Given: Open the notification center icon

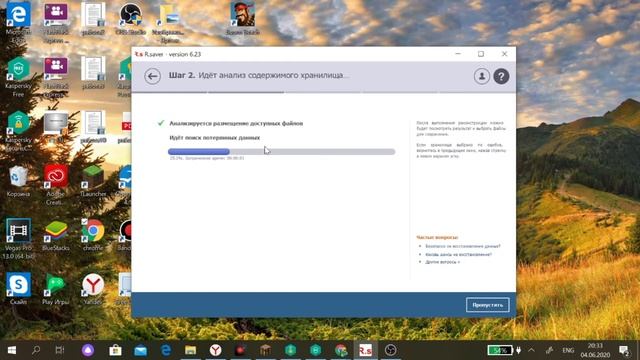Looking at the screenshot, I should point(624,350).
